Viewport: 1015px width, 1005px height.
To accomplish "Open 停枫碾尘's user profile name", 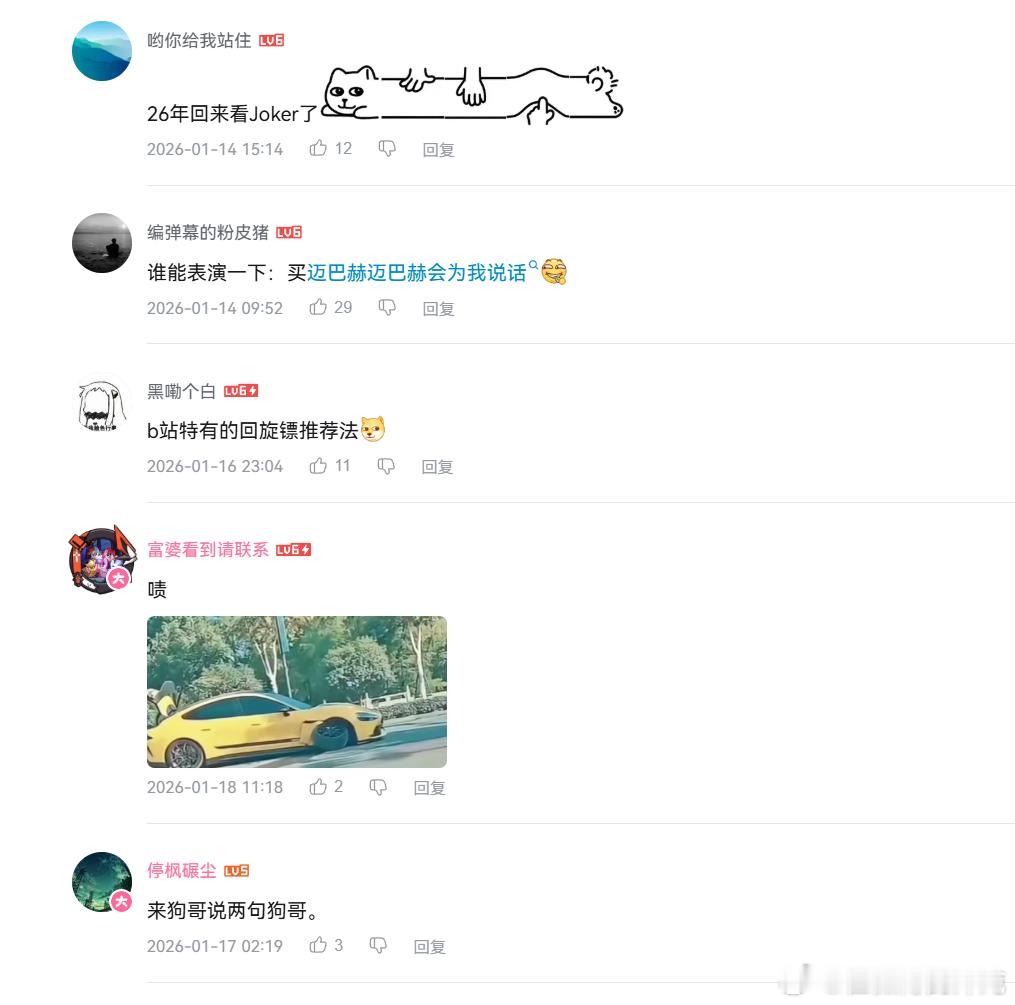I will pos(181,870).
